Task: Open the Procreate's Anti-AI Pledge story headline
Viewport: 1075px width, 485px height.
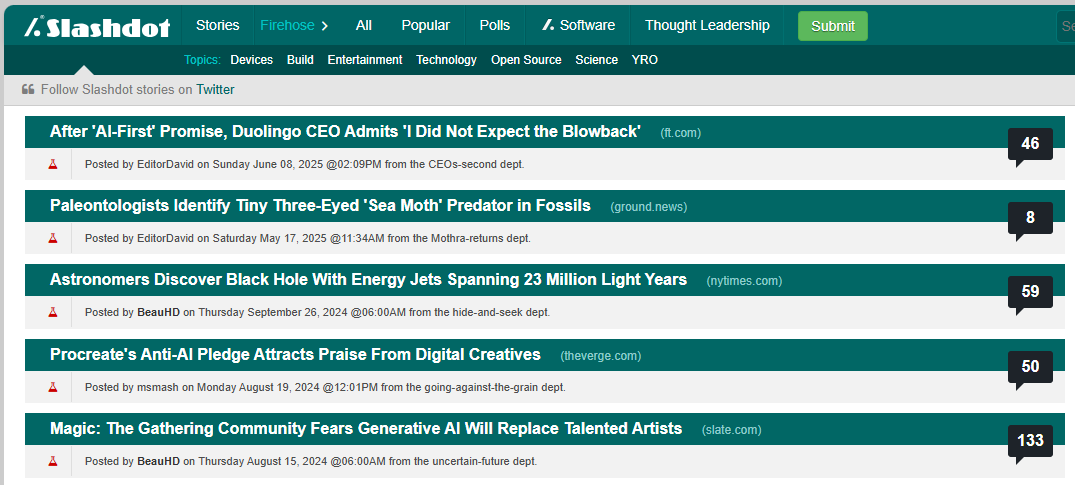Action: coord(295,355)
